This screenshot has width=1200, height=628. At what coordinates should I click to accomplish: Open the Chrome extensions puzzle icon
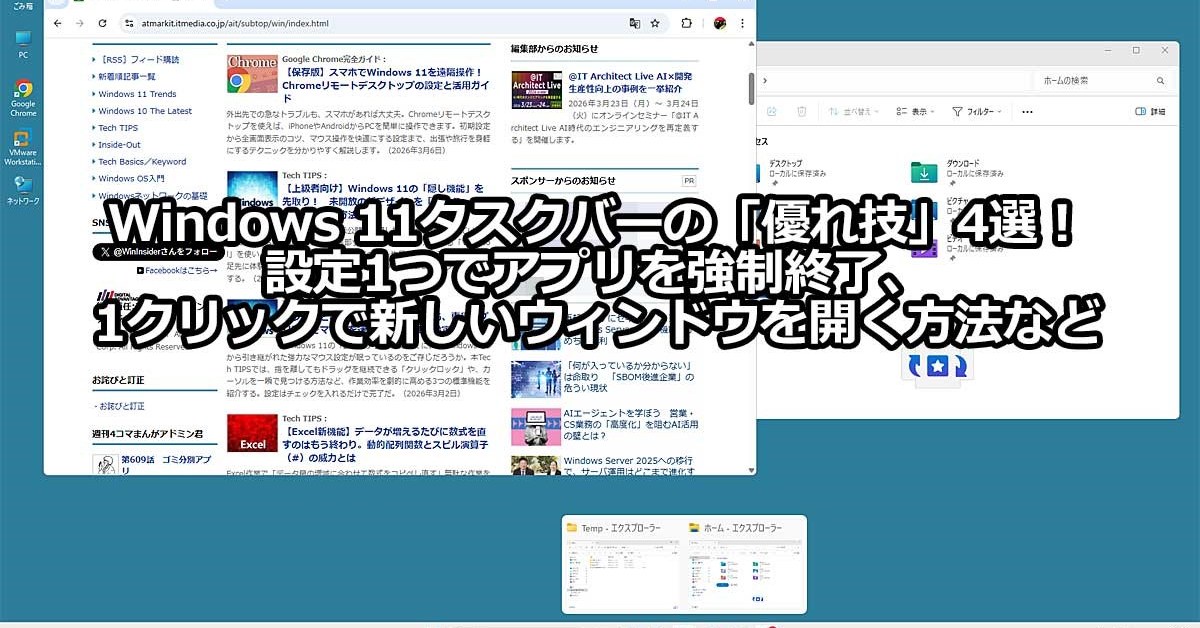click(x=686, y=23)
